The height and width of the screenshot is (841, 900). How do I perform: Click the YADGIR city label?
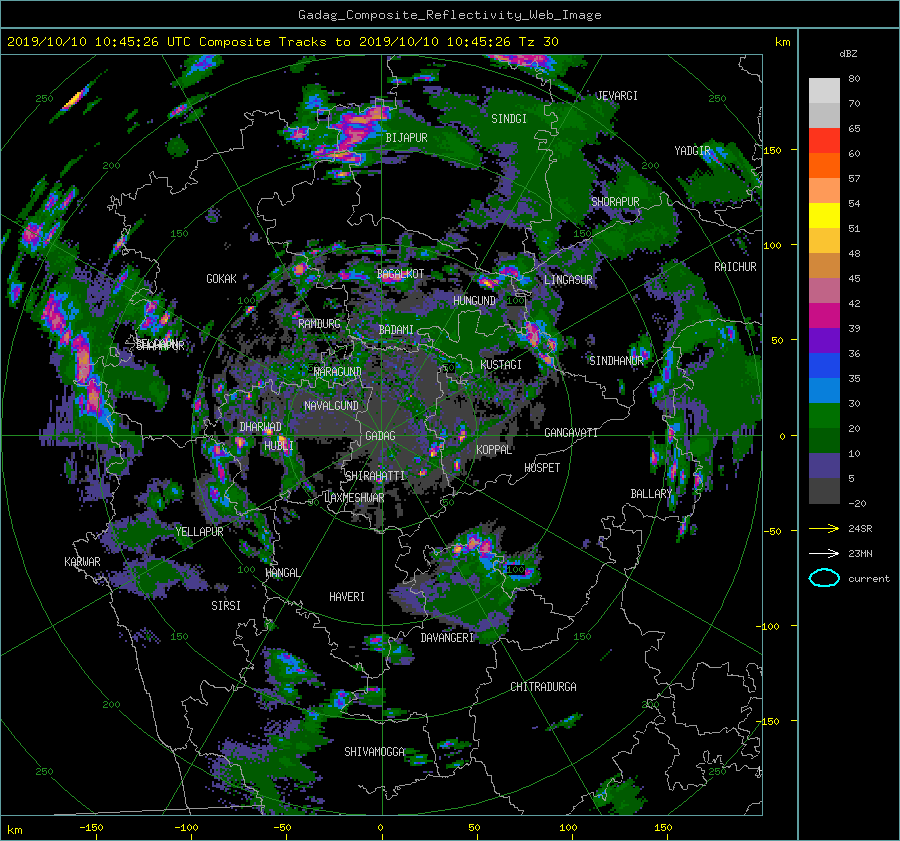(692, 150)
